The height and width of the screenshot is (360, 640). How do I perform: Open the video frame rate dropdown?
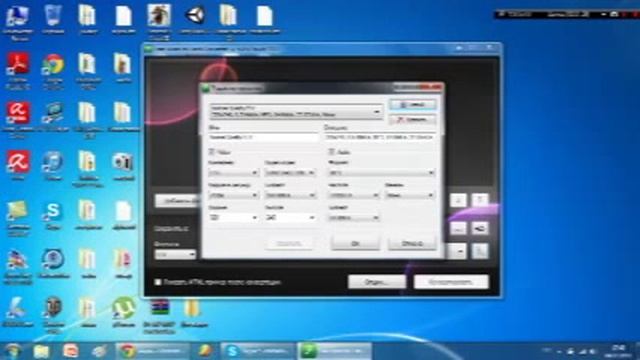coord(233,196)
